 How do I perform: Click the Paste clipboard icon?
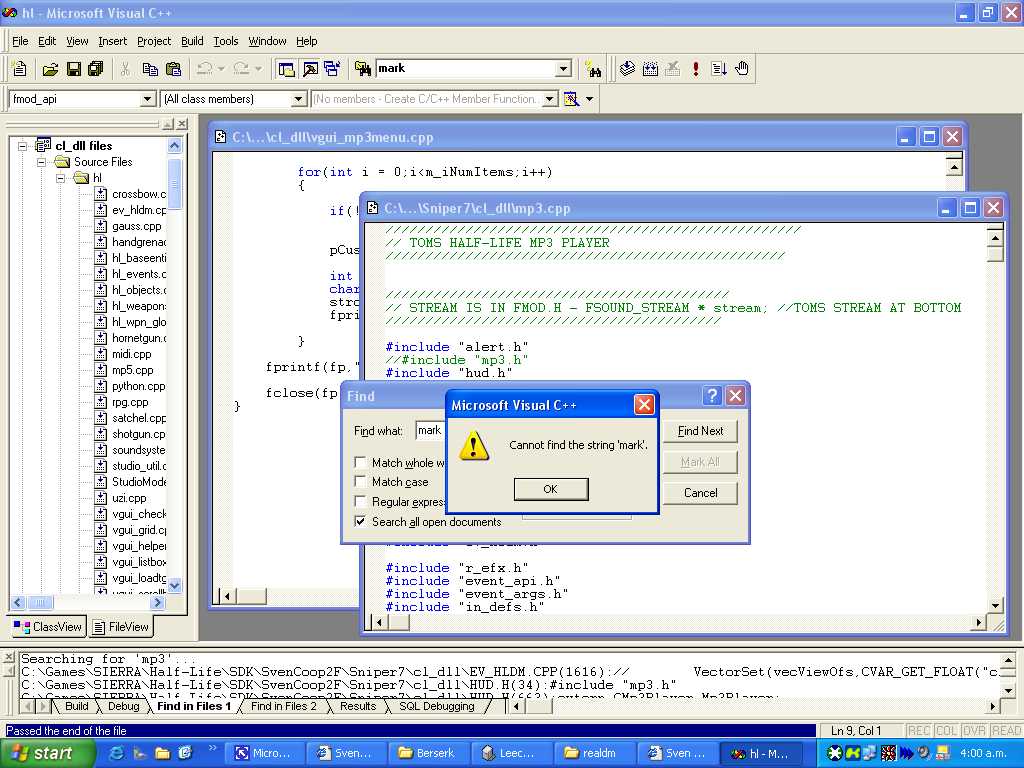pyautogui.click(x=173, y=69)
